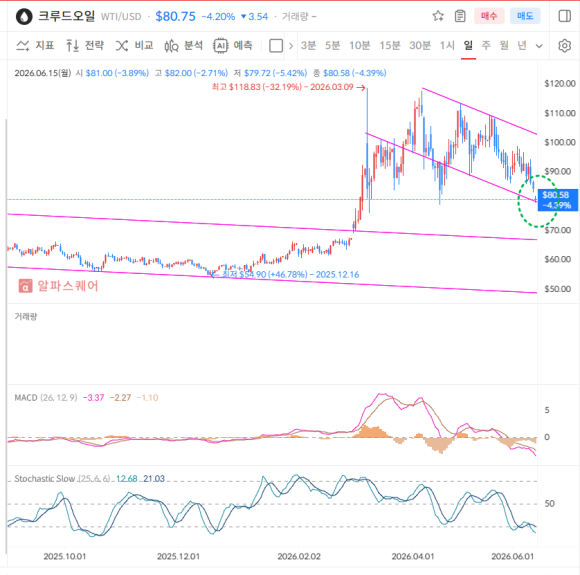Click the 거래량 volume panel label
Screen dimensions: 580x575
pyautogui.click(x=26, y=316)
